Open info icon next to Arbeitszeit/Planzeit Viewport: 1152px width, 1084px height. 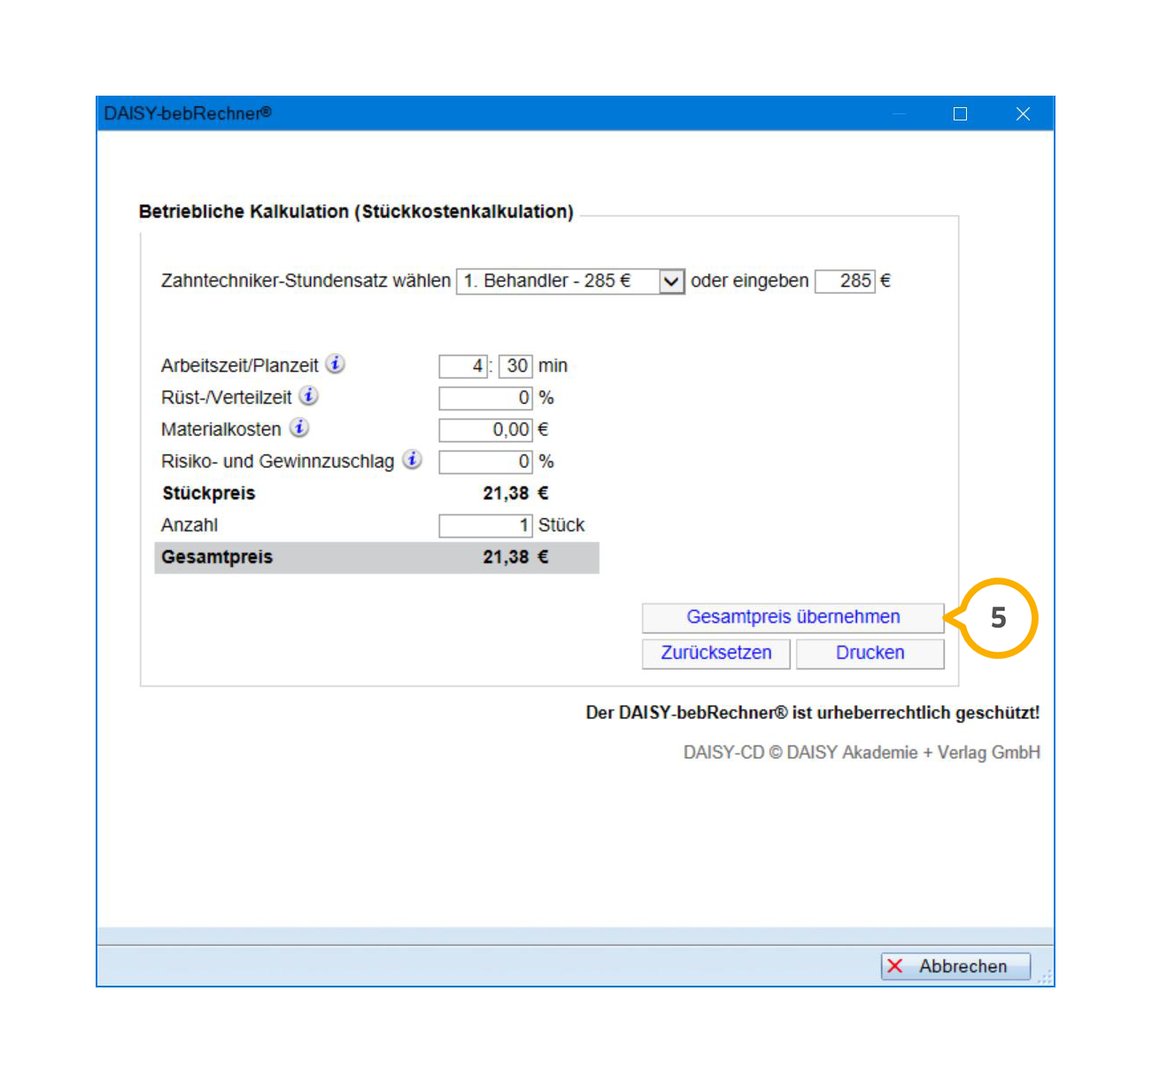click(335, 365)
